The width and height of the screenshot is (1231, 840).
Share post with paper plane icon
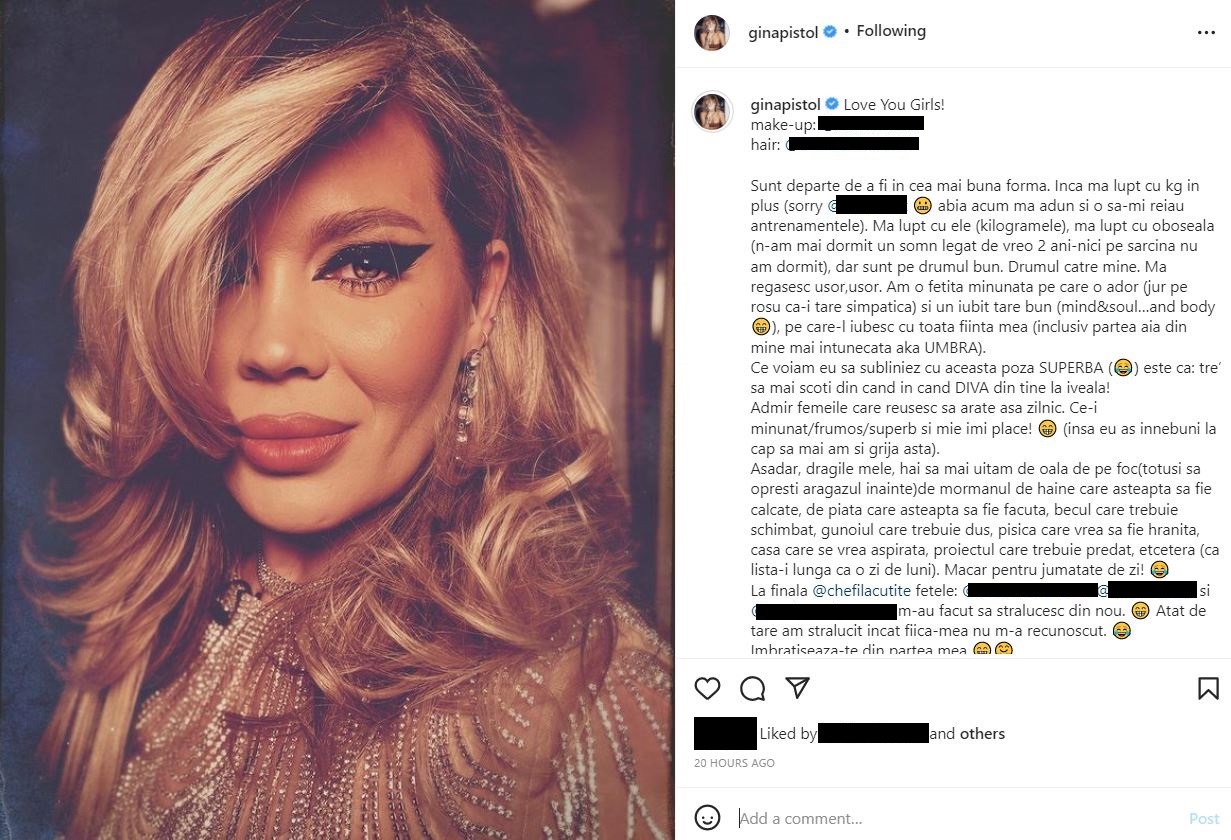coord(797,688)
